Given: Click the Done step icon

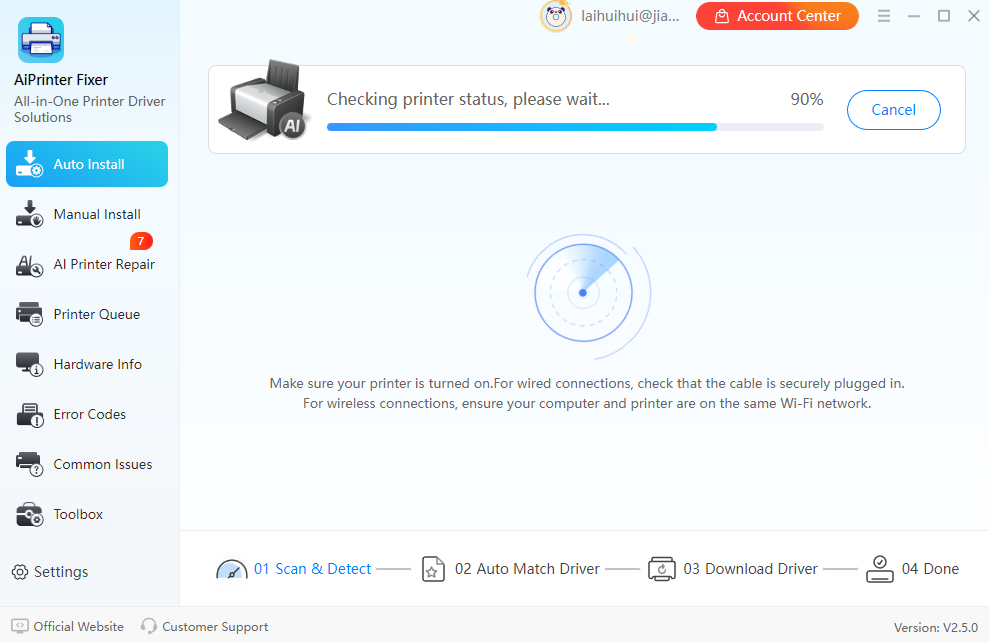Looking at the screenshot, I should pyautogui.click(x=880, y=569).
